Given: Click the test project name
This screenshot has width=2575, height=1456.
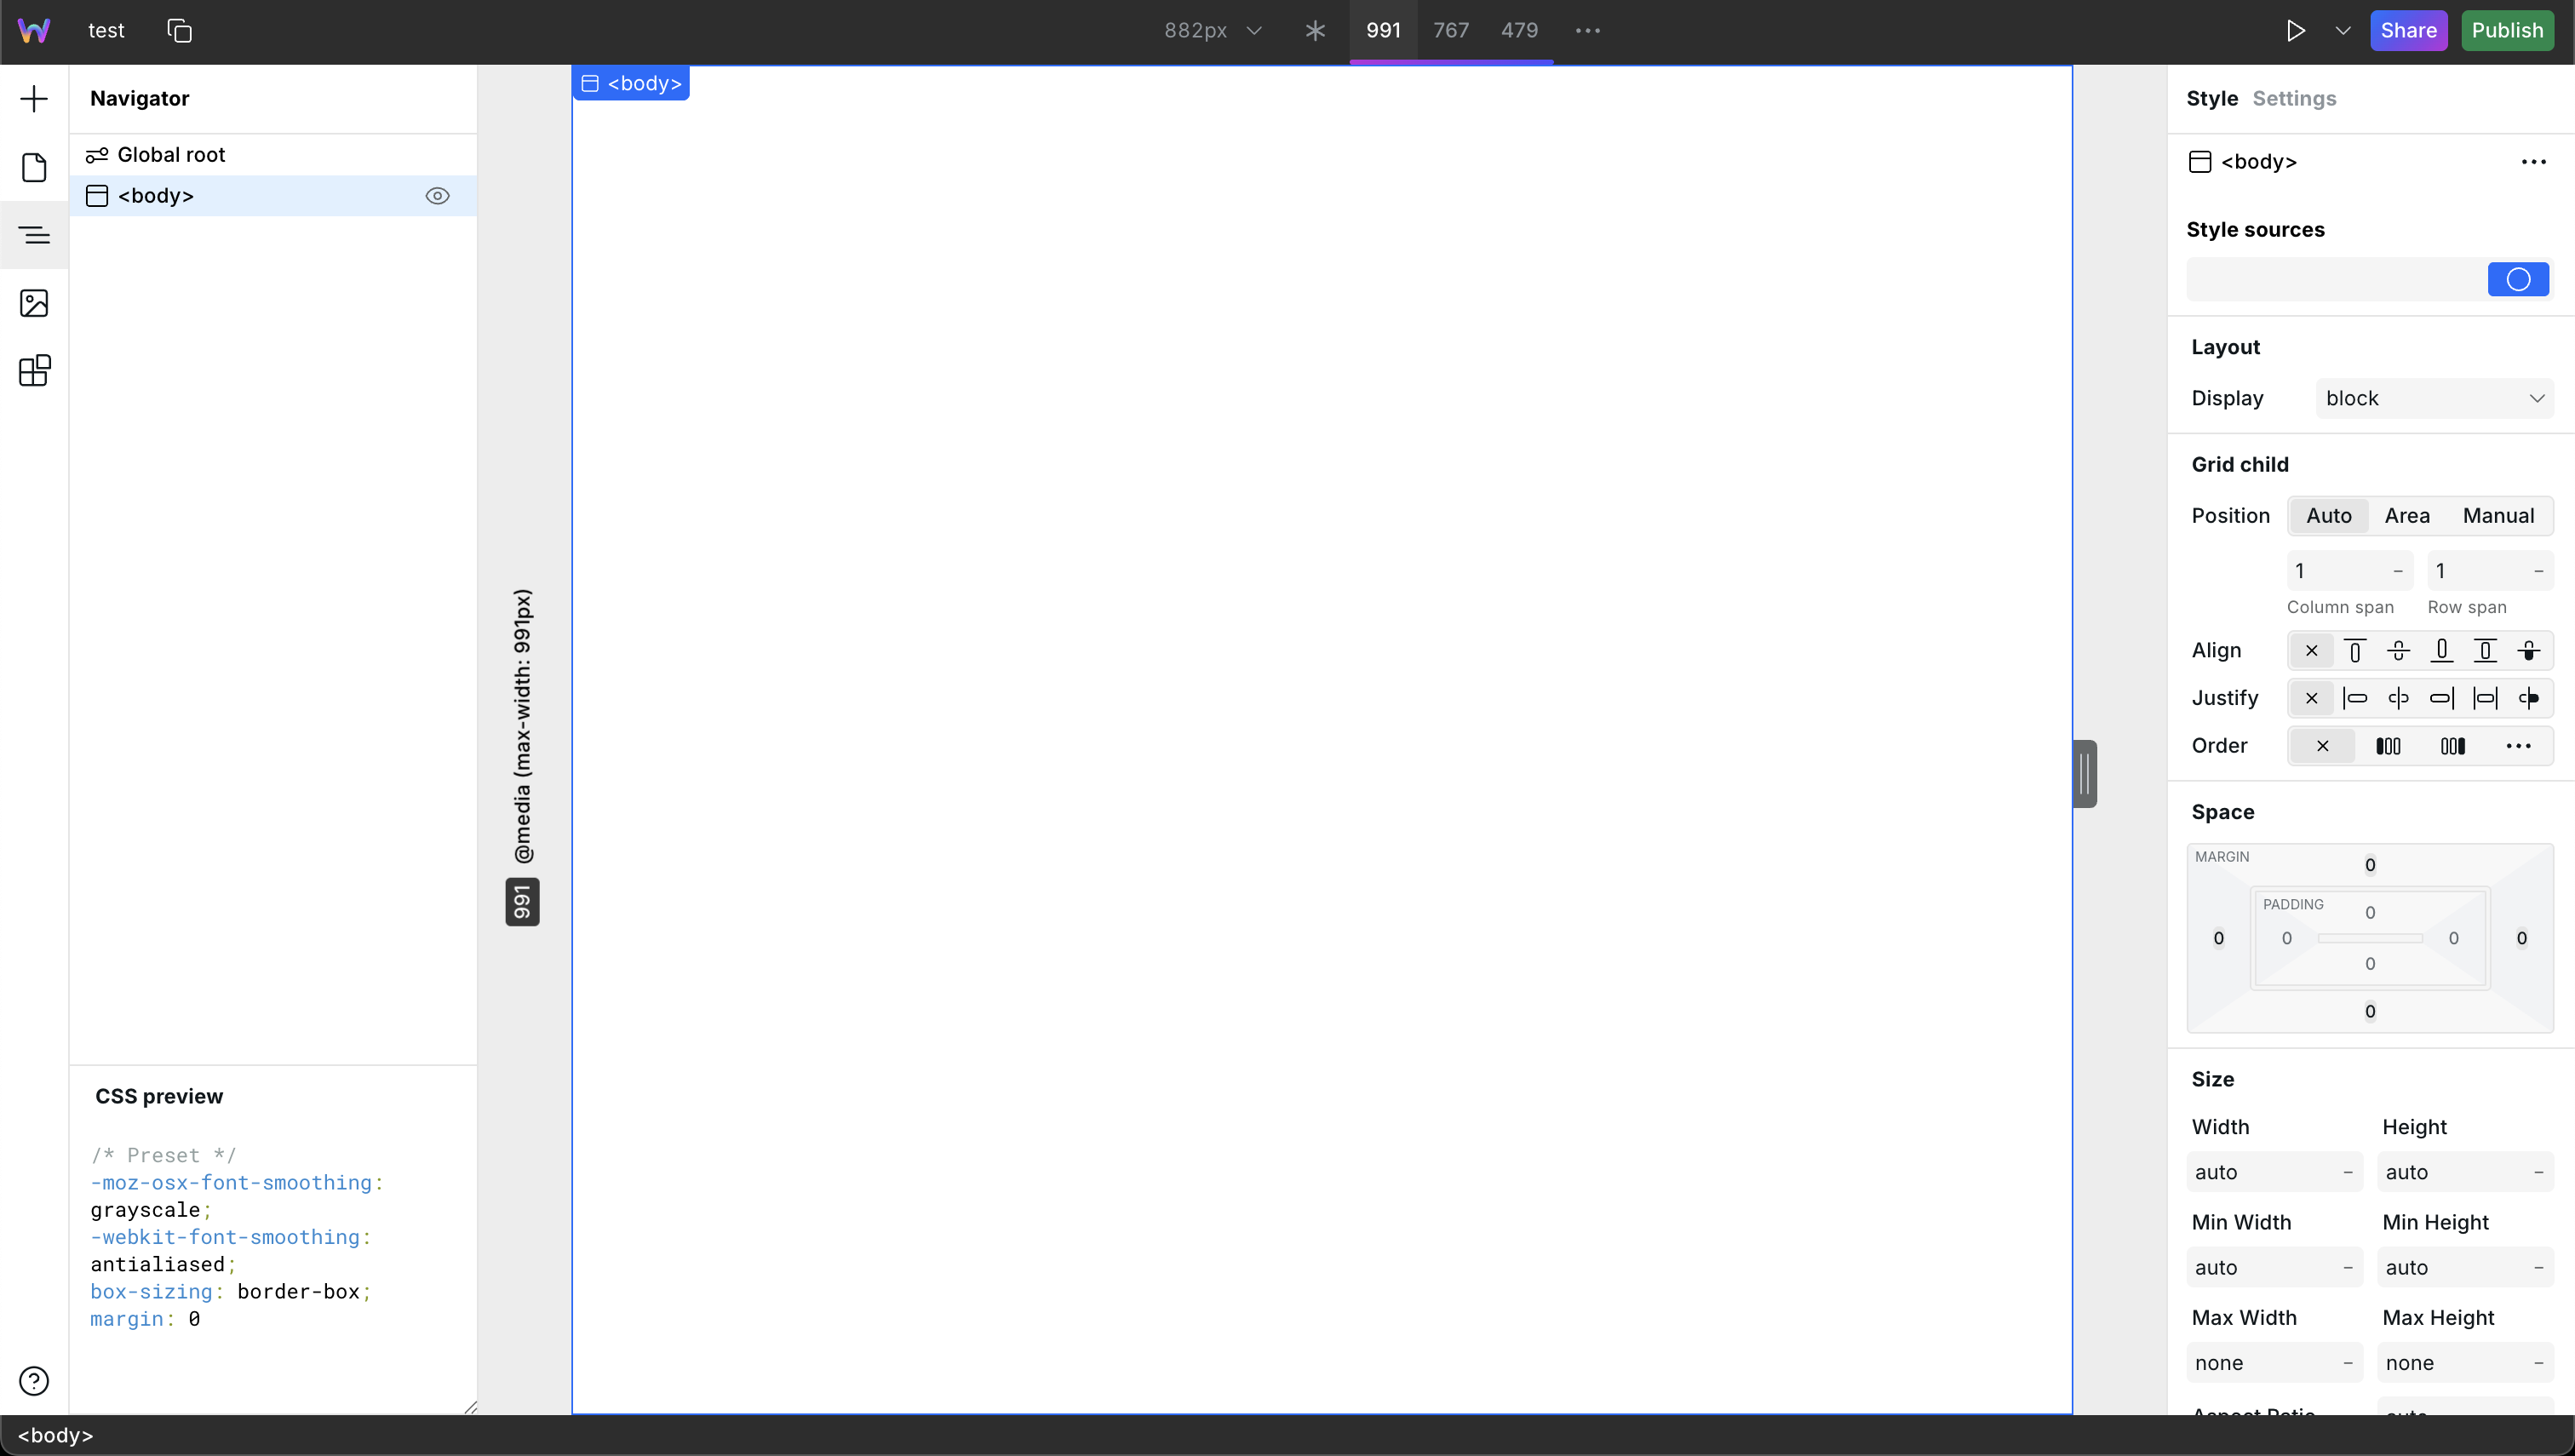Looking at the screenshot, I should click(x=106, y=31).
